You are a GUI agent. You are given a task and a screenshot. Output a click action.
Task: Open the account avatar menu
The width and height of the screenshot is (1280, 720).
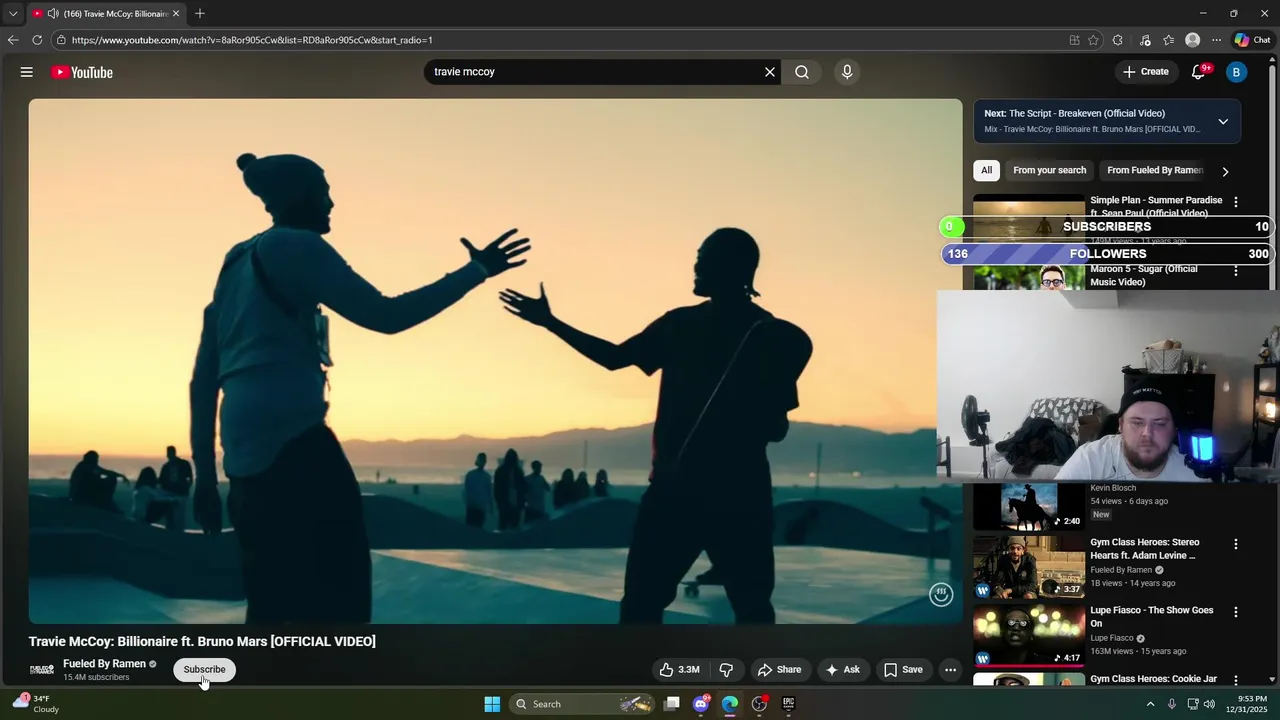(x=1236, y=72)
